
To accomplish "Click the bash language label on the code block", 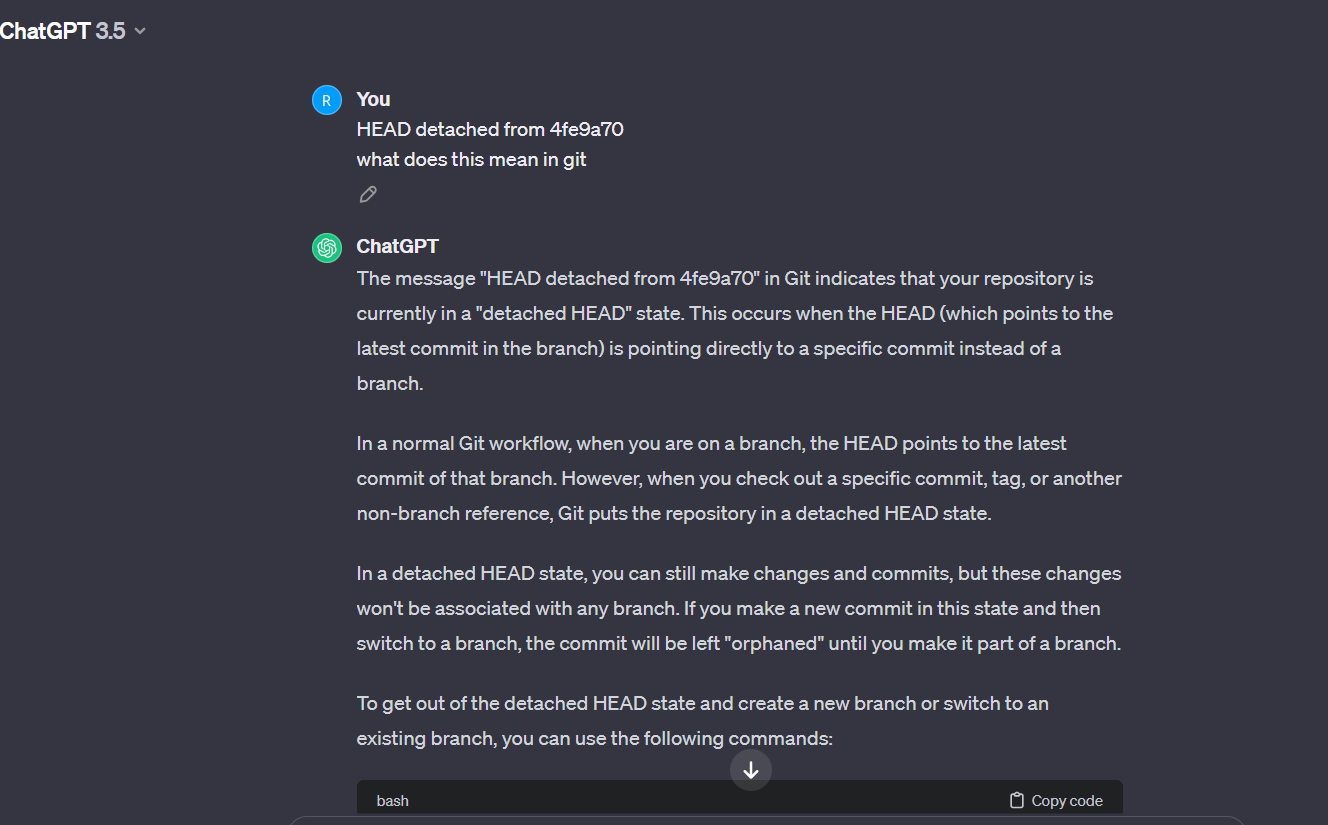I will pos(392,800).
